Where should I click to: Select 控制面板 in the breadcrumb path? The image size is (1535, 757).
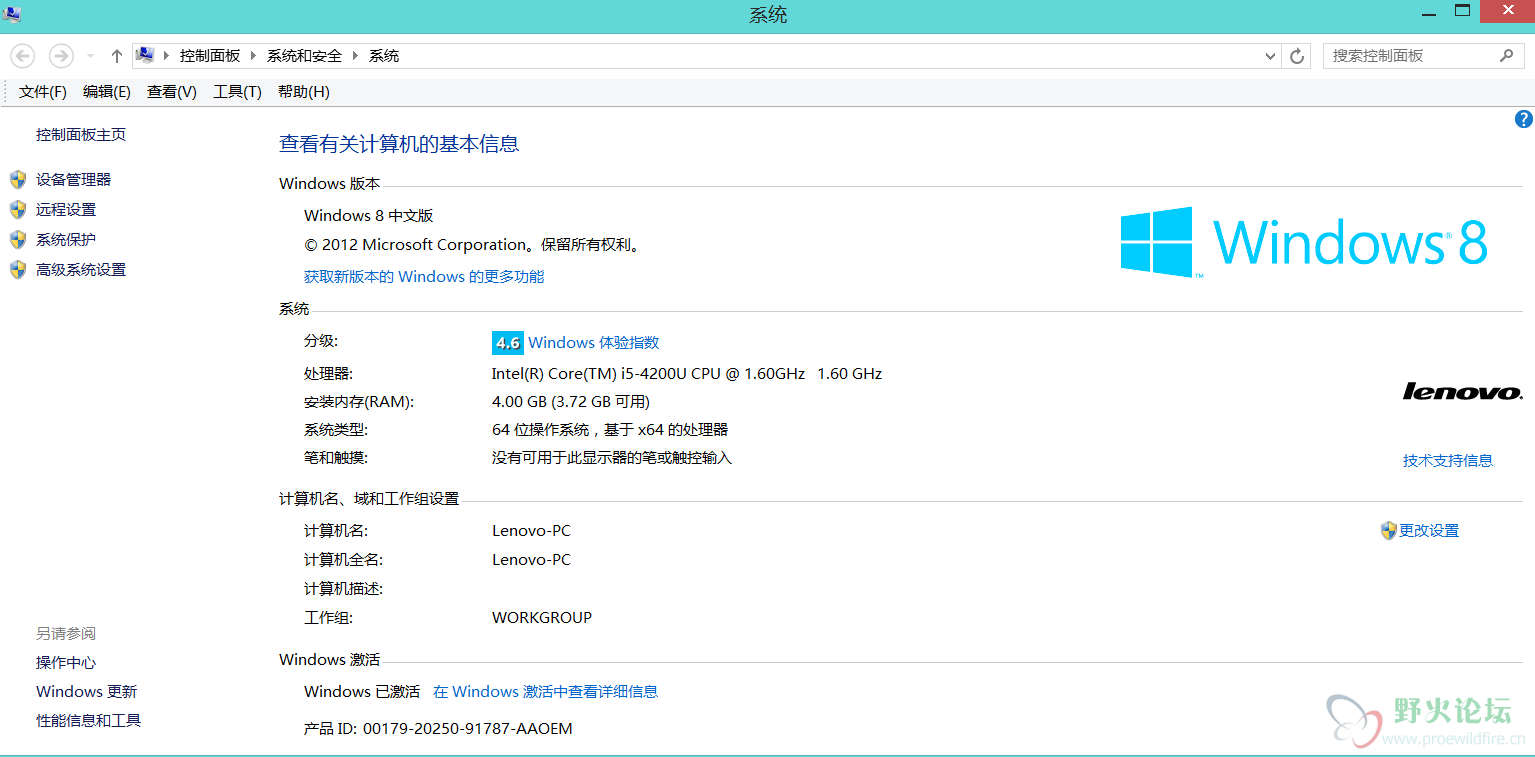210,56
